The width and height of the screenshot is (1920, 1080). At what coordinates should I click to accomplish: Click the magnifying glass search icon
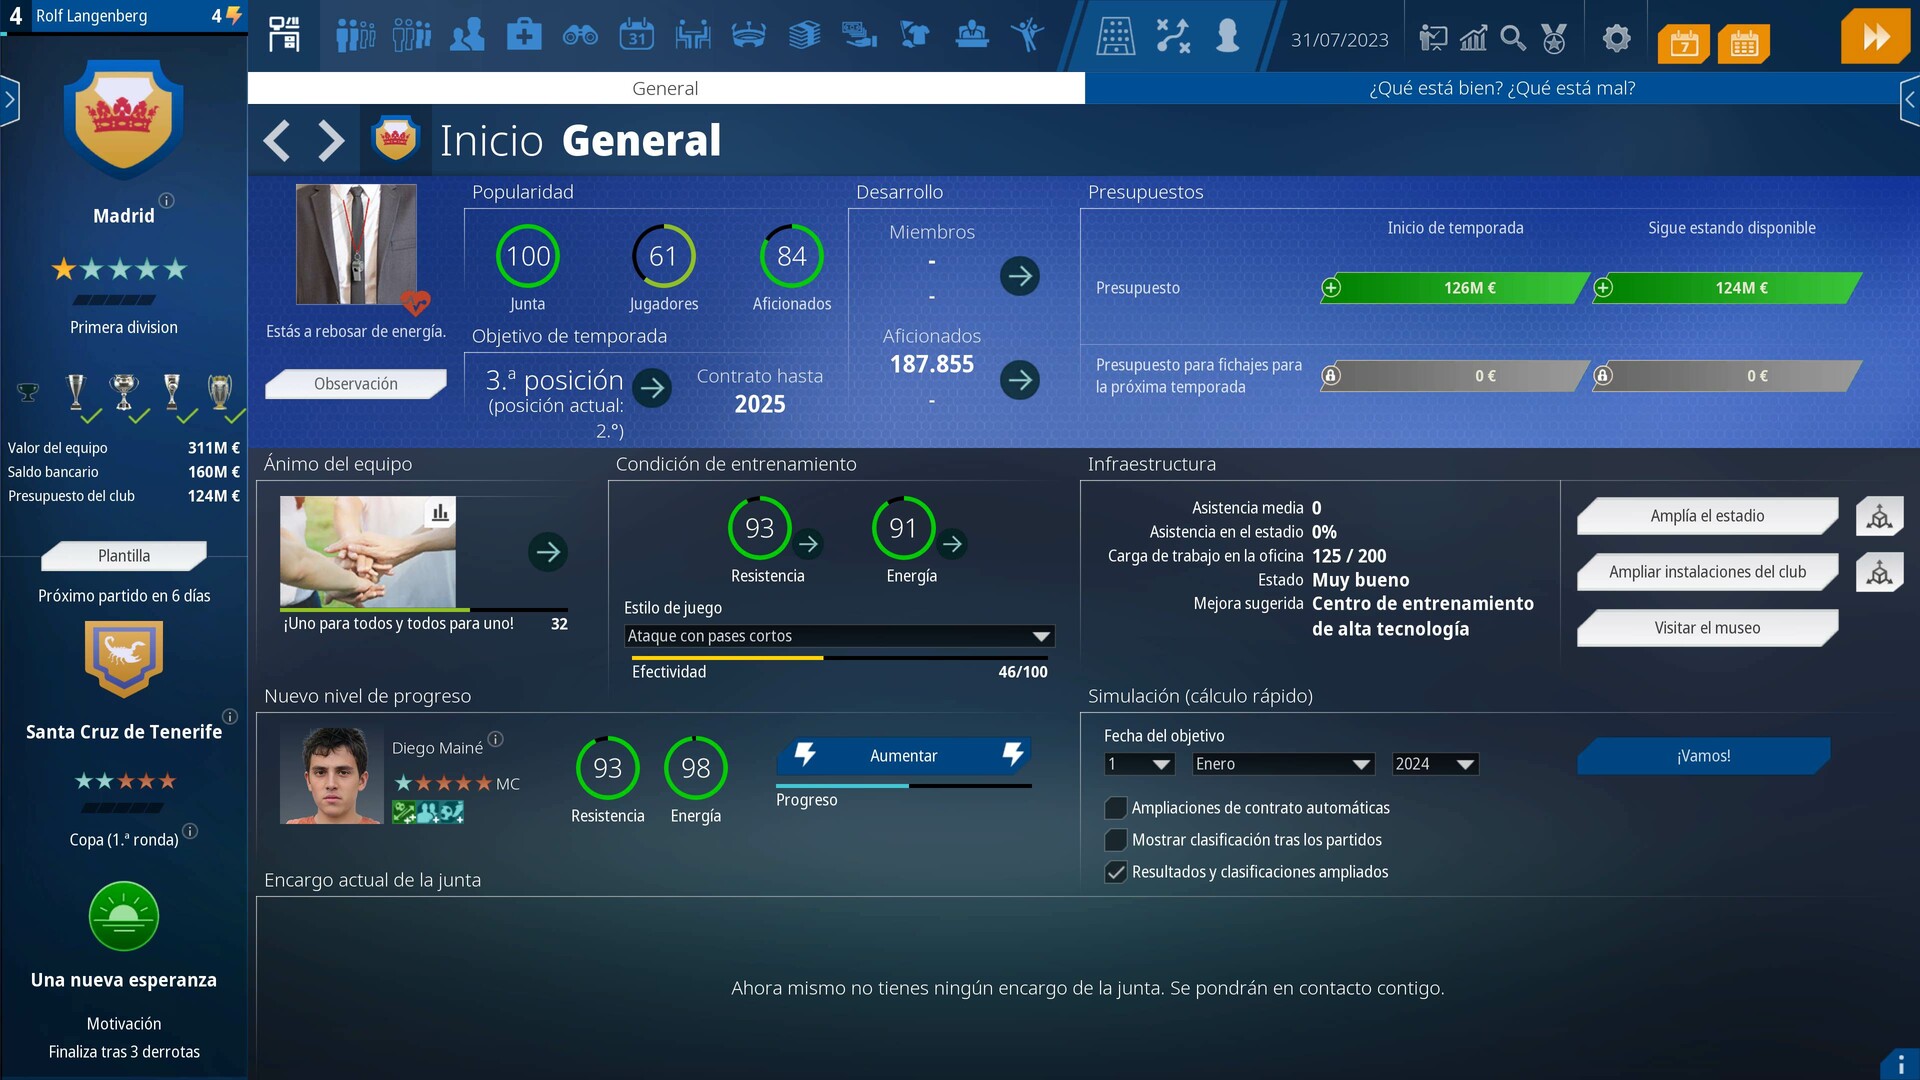click(1513, 39)
